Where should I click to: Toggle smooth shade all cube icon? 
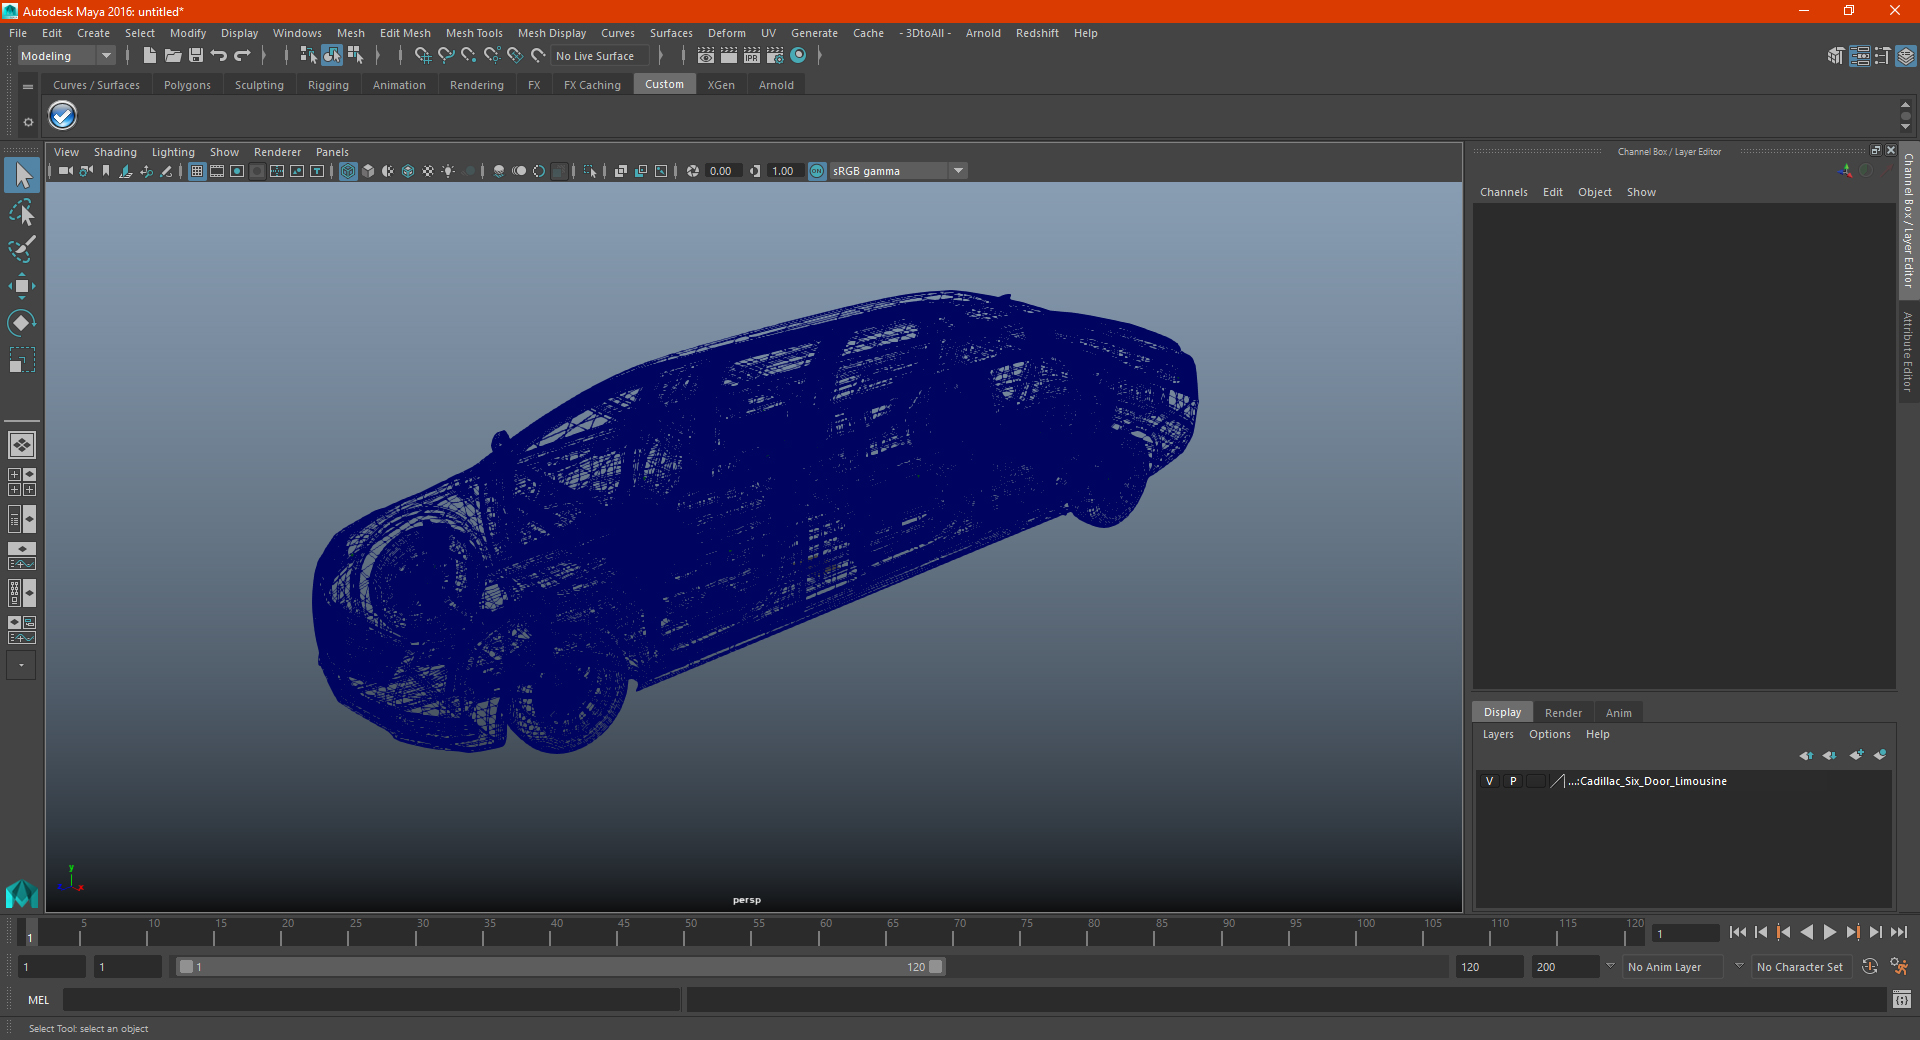tap(368, 171)
